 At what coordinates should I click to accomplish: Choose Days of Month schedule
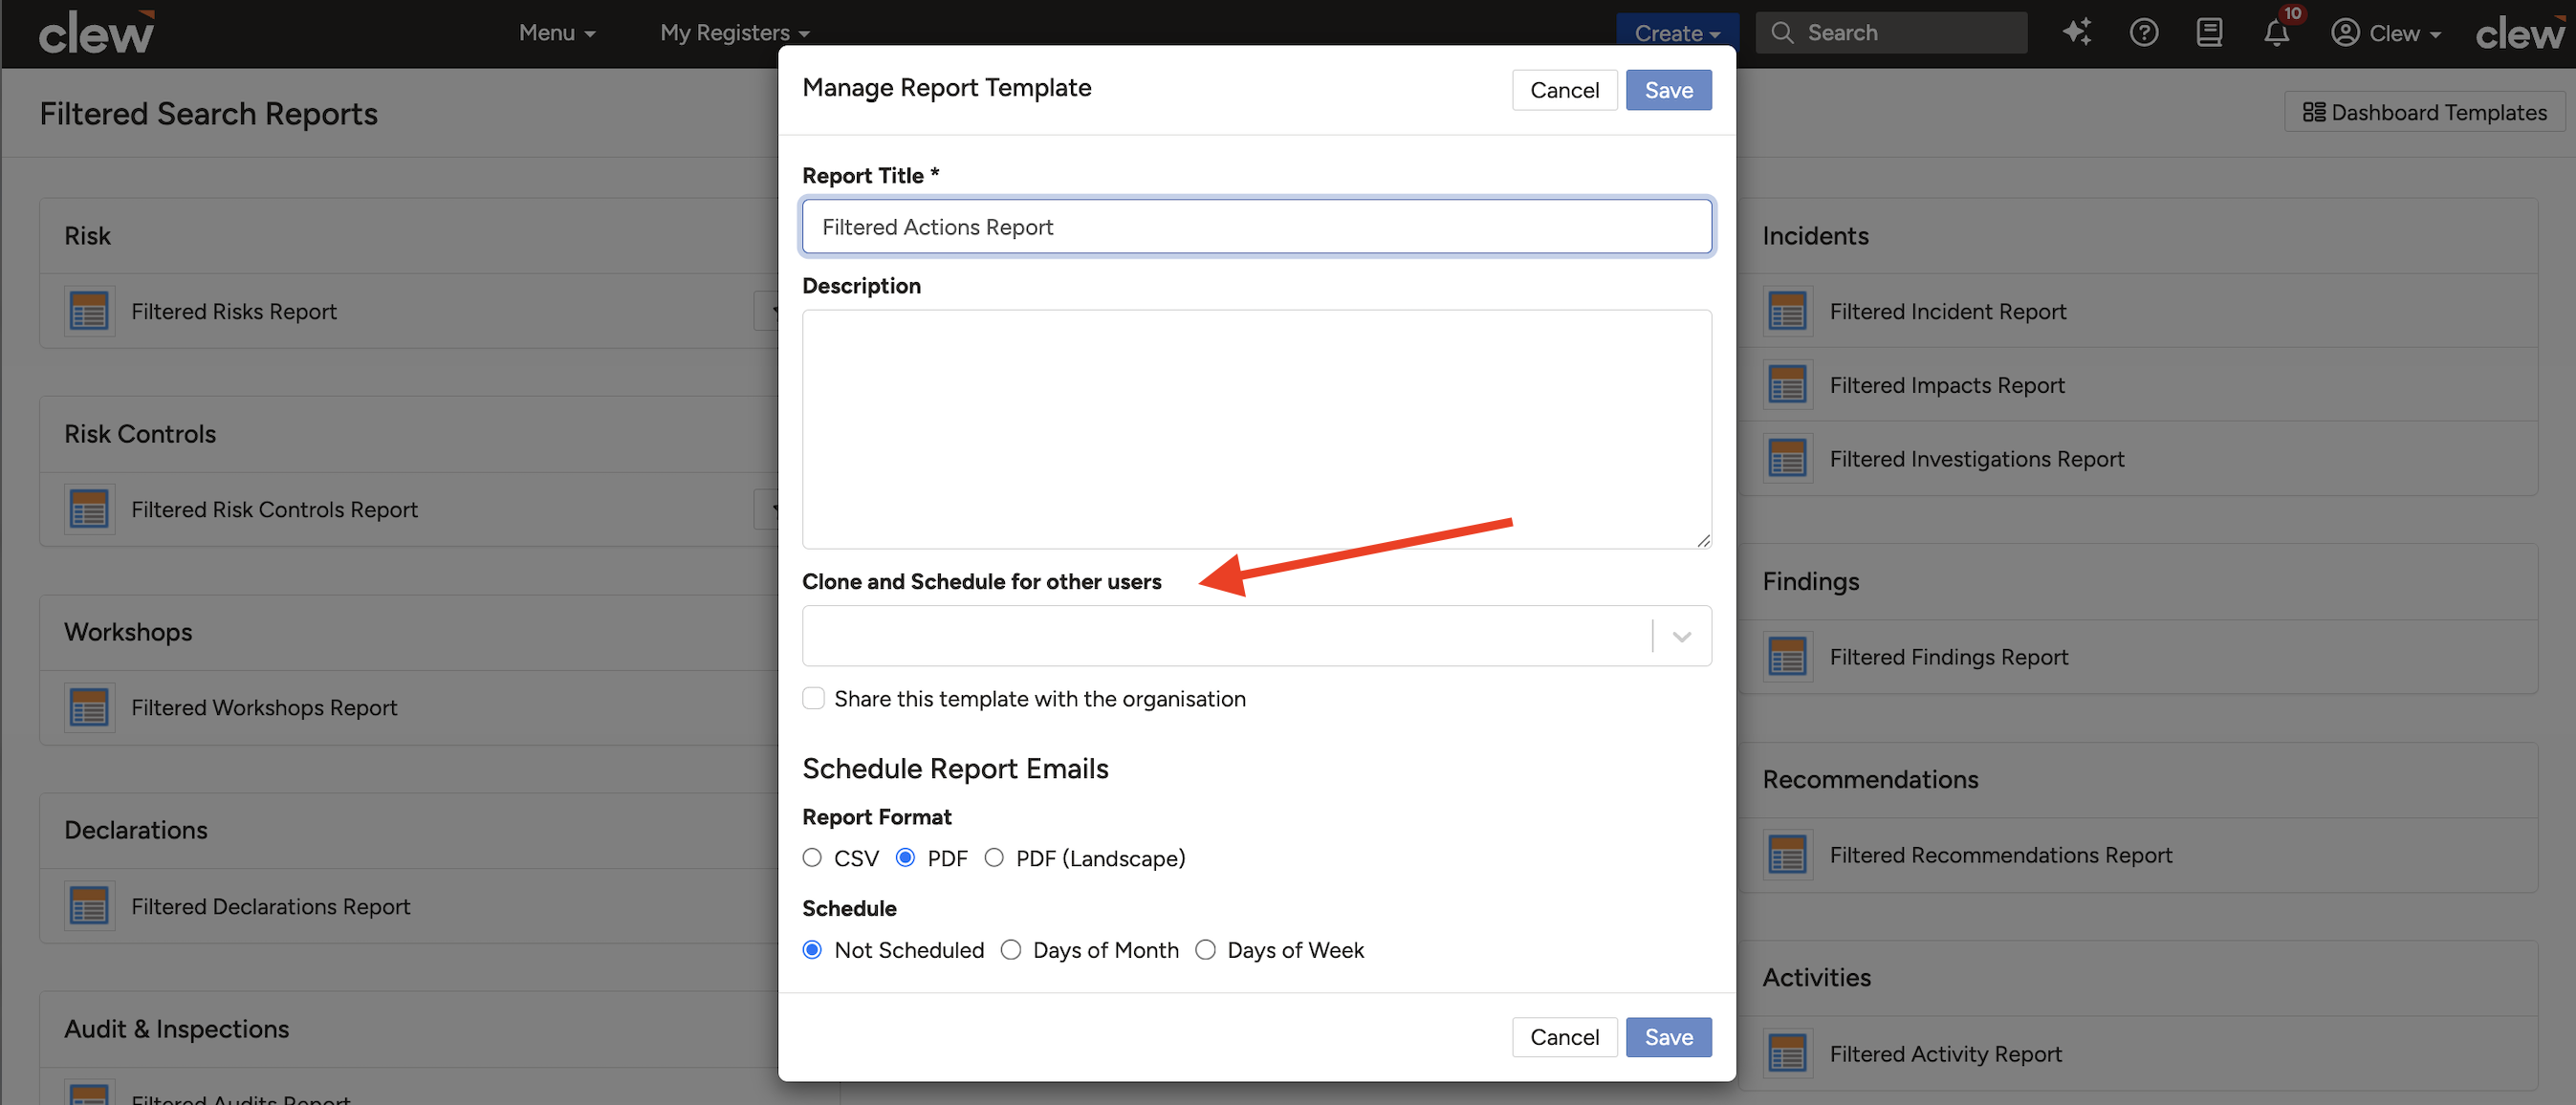coord(1011,950)
